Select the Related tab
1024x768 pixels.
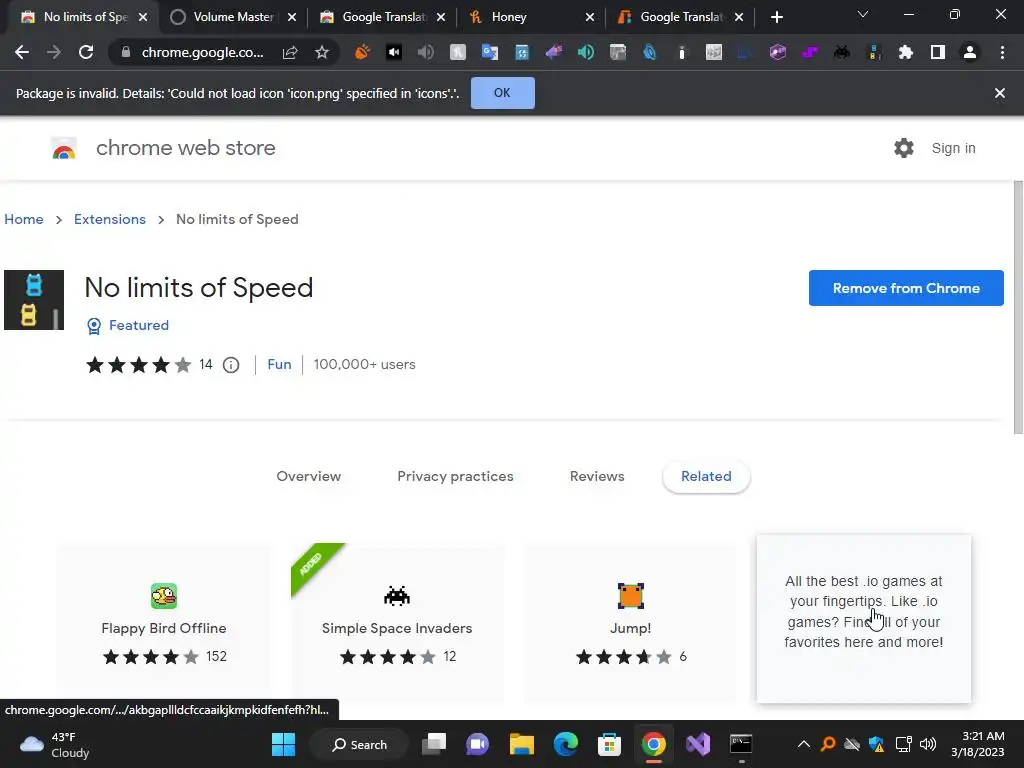[x=706, y=476]
